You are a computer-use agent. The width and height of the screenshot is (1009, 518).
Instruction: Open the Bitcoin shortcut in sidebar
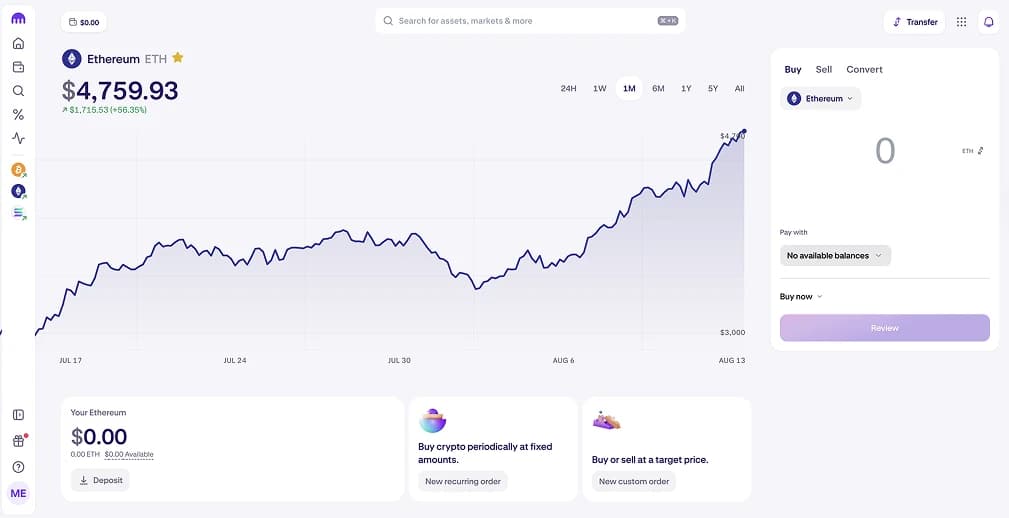18,170
